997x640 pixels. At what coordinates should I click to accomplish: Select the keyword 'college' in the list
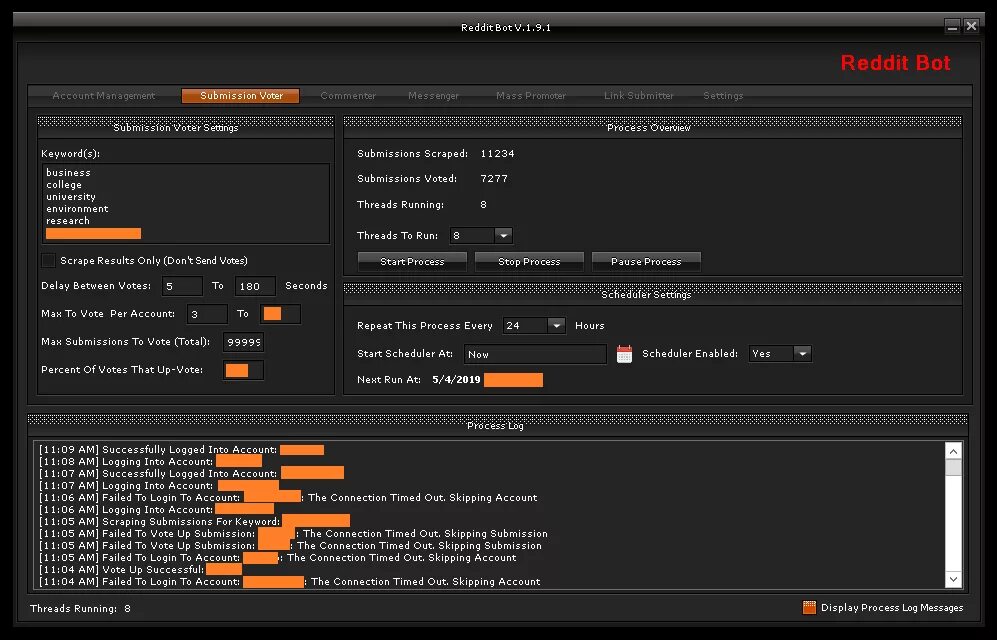[x=64, y=184]
